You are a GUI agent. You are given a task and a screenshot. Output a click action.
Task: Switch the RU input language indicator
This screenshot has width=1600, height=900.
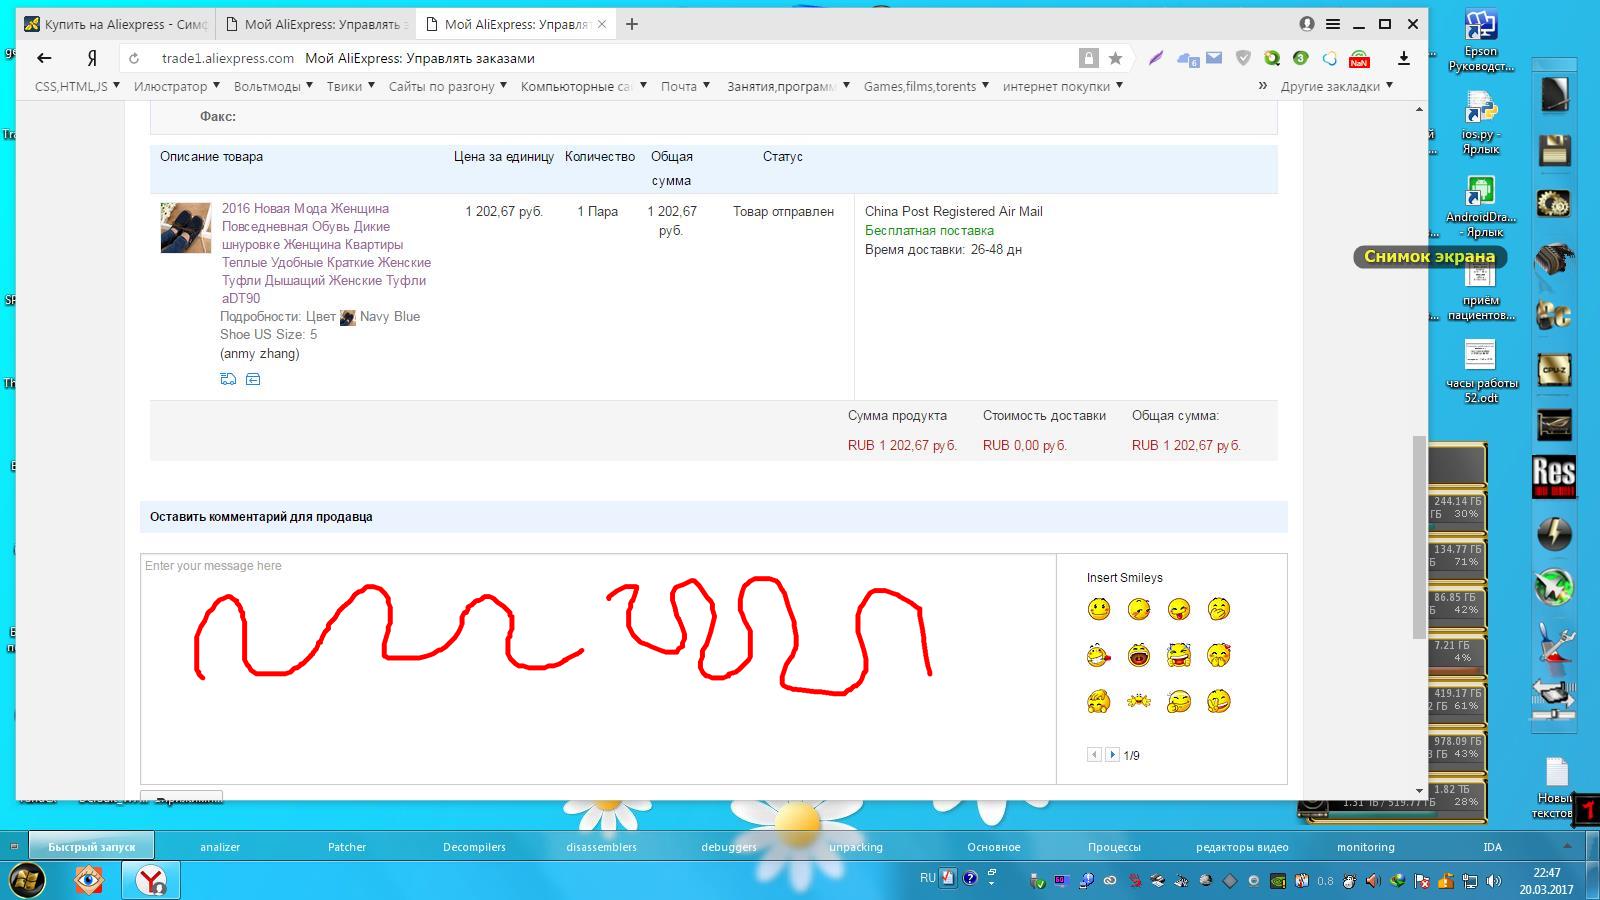(928, 878)
